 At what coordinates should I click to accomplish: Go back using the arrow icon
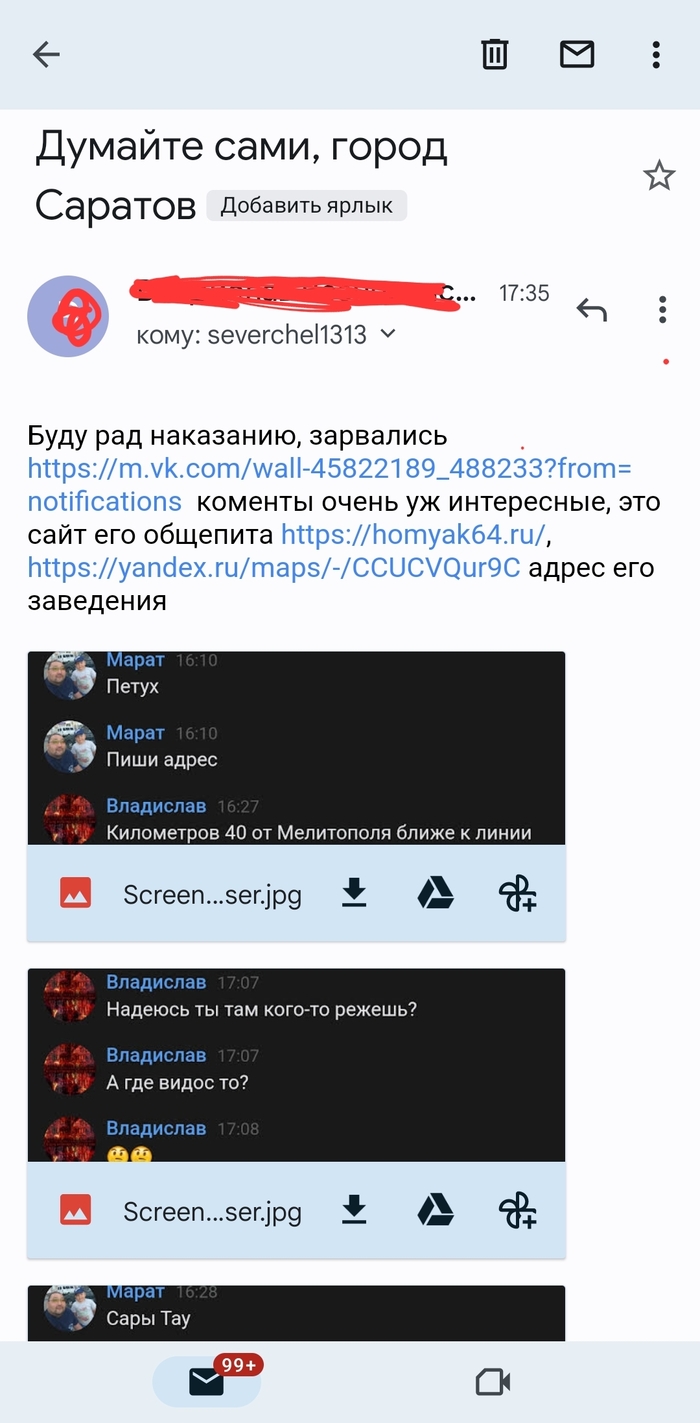[x=47, y=54]
